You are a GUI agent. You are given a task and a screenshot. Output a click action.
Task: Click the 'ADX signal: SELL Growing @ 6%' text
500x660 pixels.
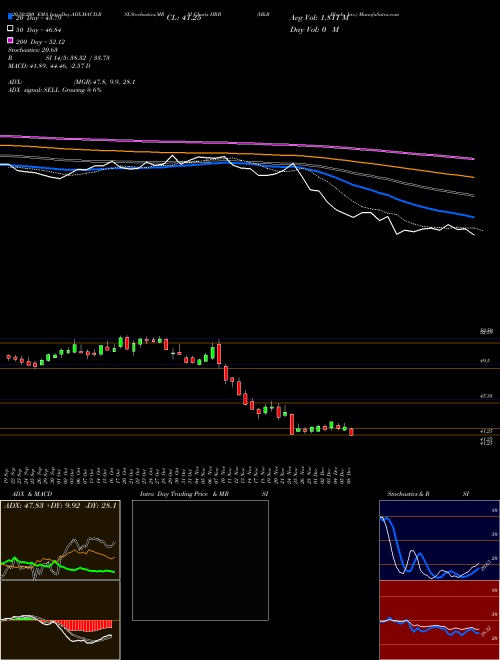point(55,90)
